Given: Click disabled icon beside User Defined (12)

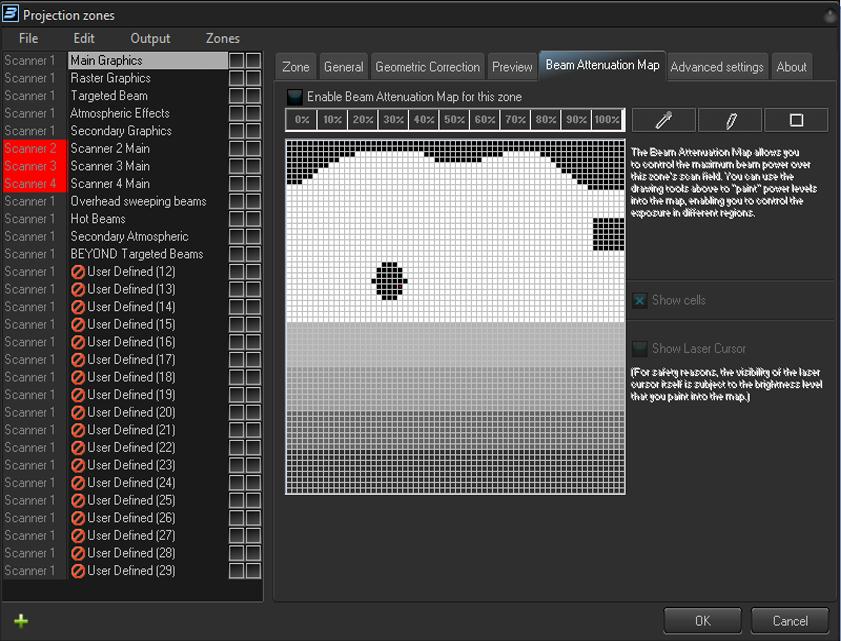Looking at the screenshot, I should (x=78, y=272).
